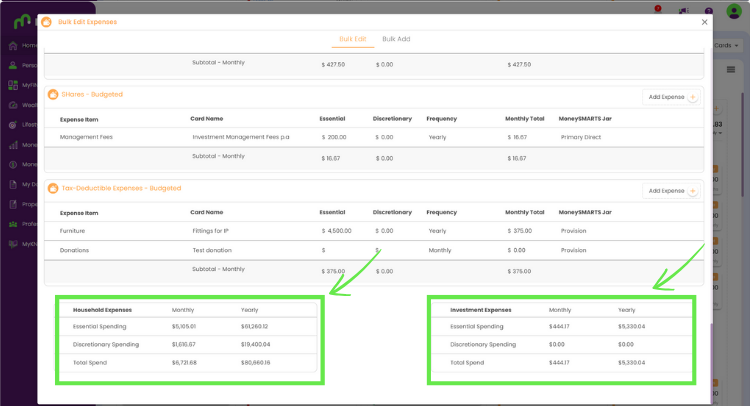Open the Wealth gauge icon in sidebar
The width and height of the screenshot is (750, 406).
(13, 105)
